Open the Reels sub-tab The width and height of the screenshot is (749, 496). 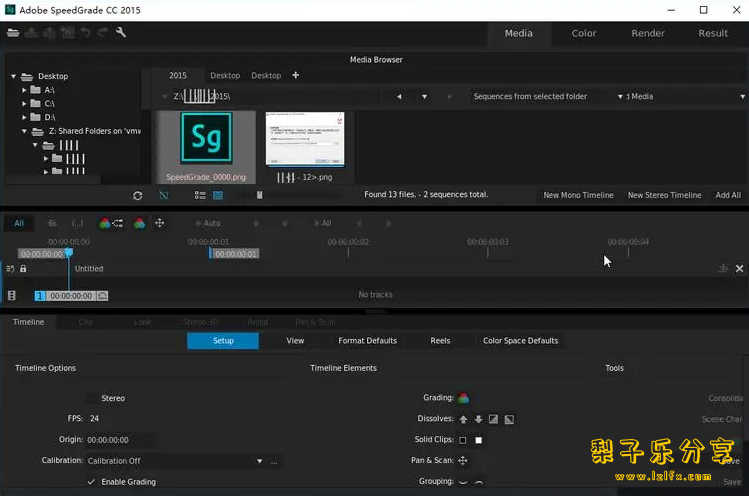[440, 341]
